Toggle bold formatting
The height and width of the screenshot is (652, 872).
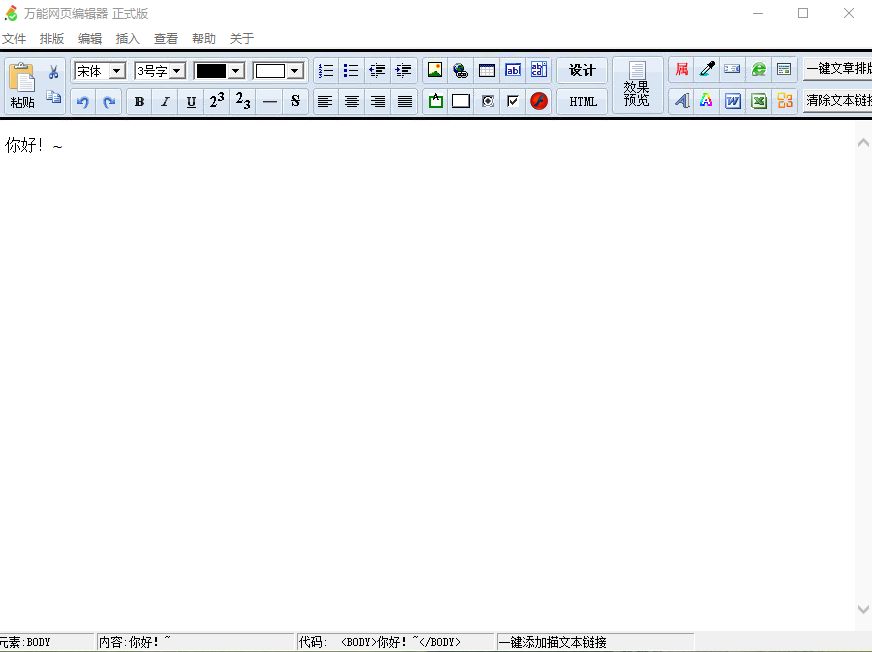click(139, 101)
